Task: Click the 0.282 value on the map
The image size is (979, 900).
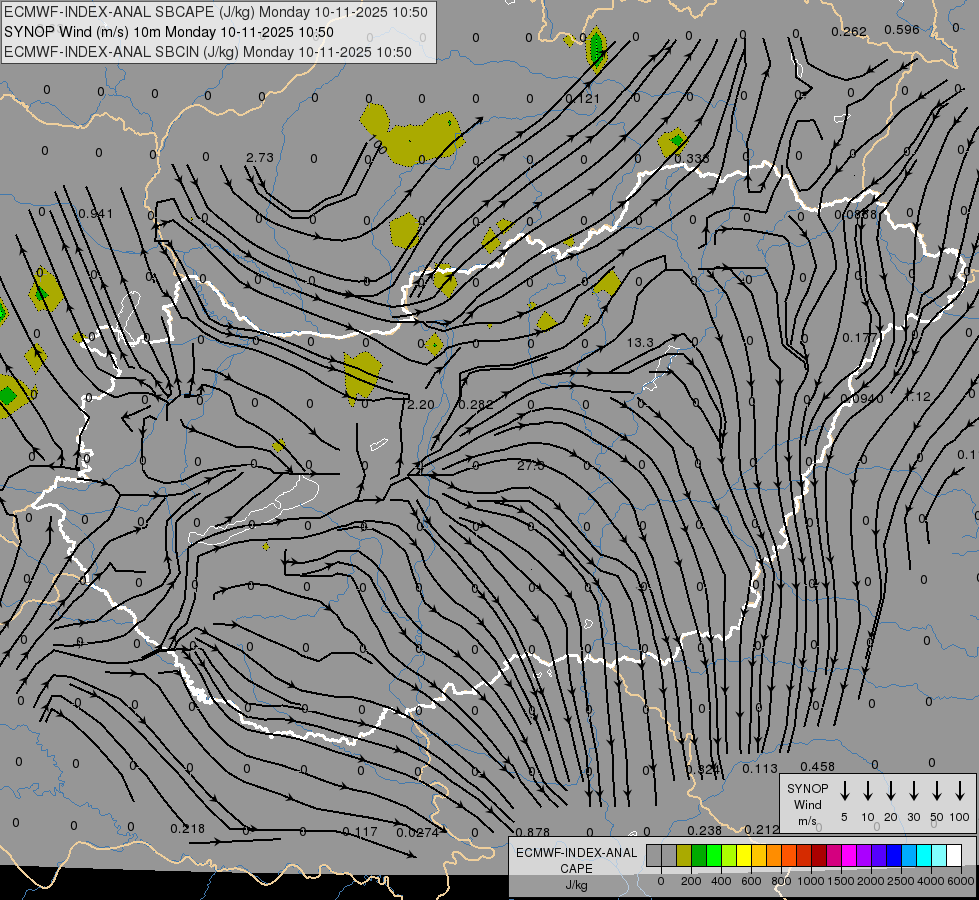Action: coord(476,405)
